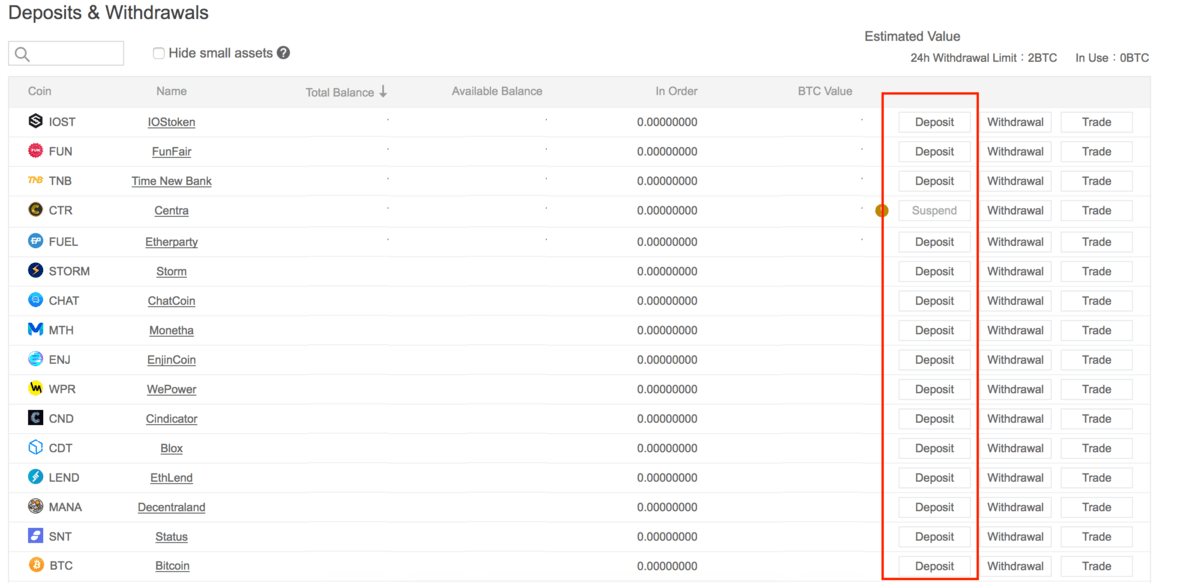Open the Centra name link
The image size is (1200, 583).
pyautogui.click(x=172, y=211)
